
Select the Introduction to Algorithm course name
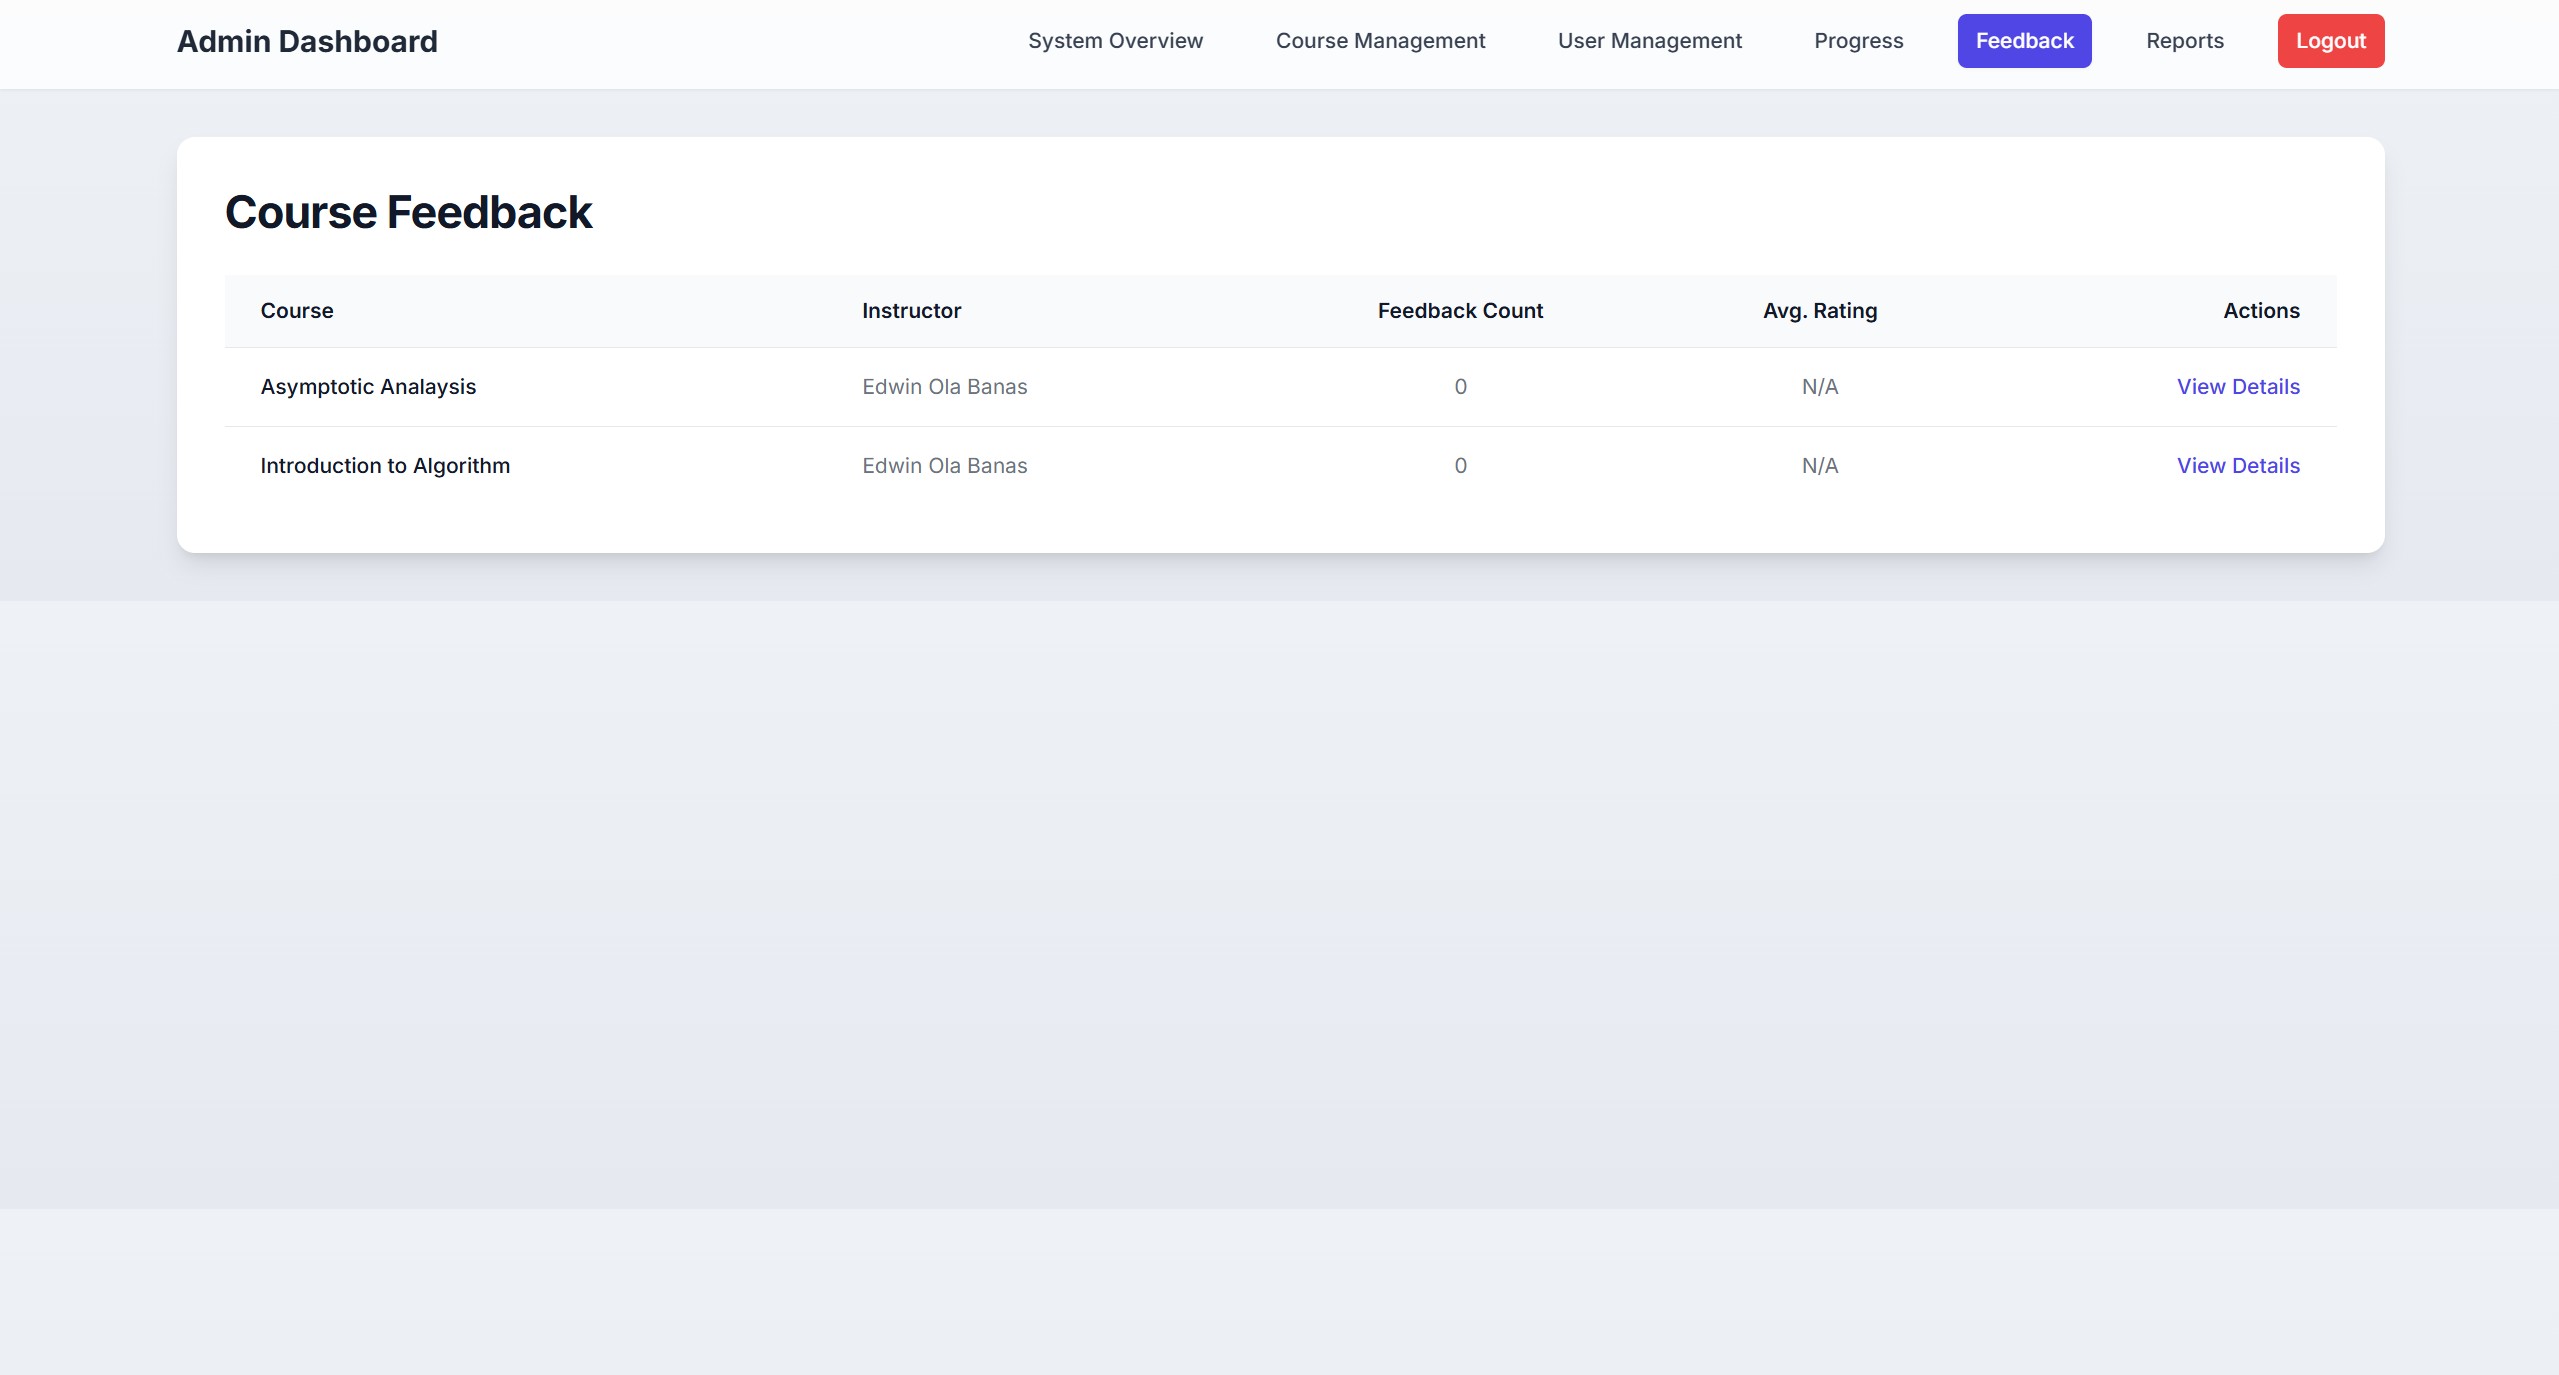(385, 466)
